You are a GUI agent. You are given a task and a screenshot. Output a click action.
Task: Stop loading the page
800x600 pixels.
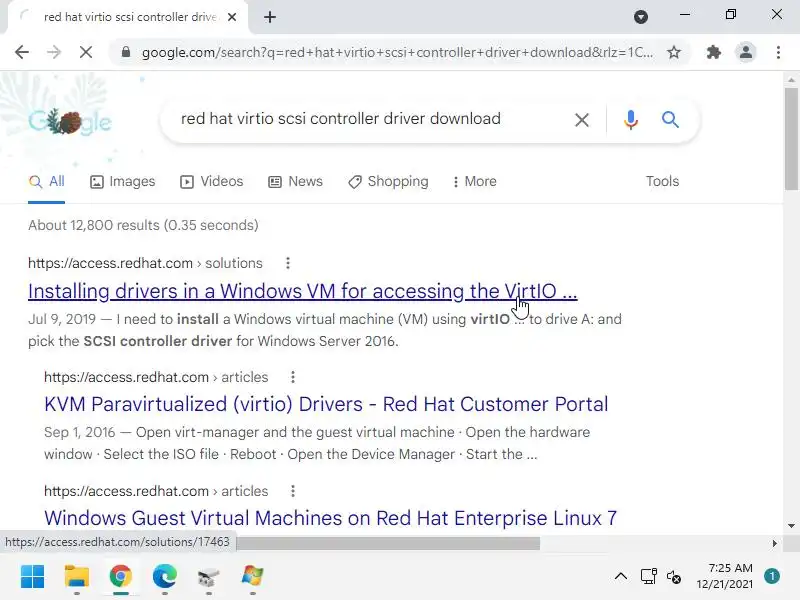point(86,52)
